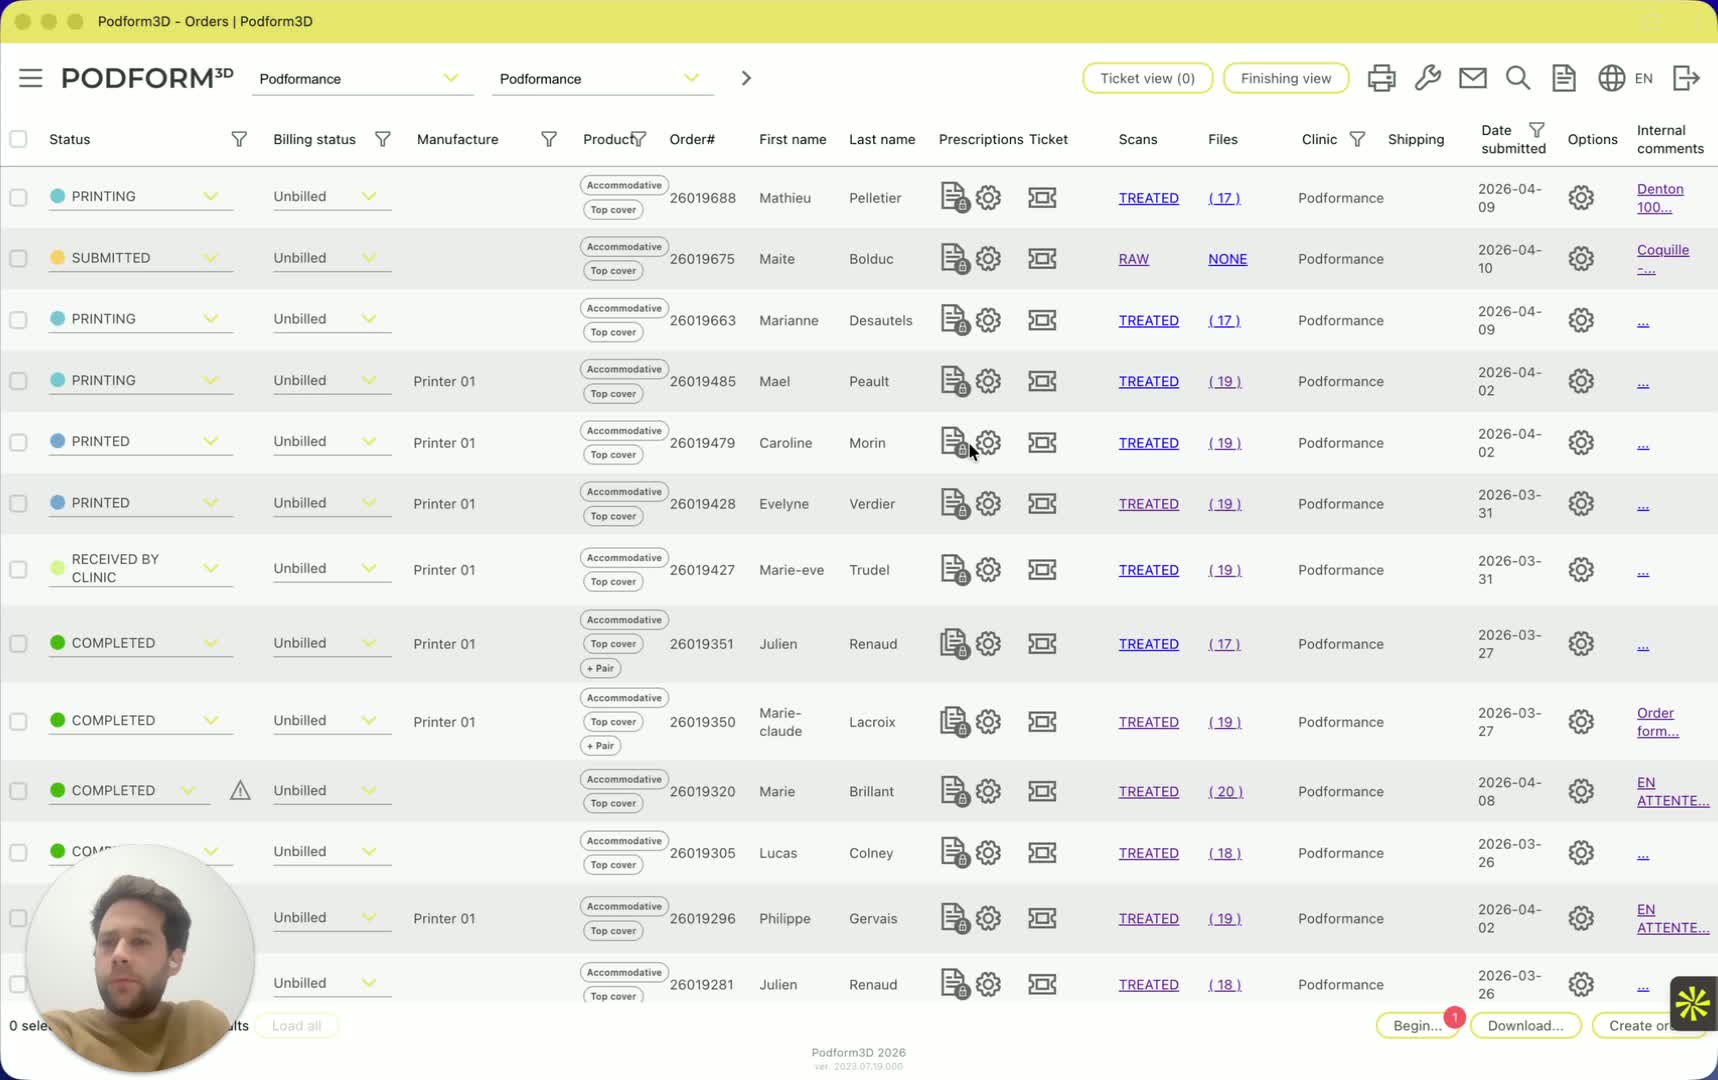Select the checkbox for order 26019351
Viewport: 1718px width, 1080px height.
[18, 643]
